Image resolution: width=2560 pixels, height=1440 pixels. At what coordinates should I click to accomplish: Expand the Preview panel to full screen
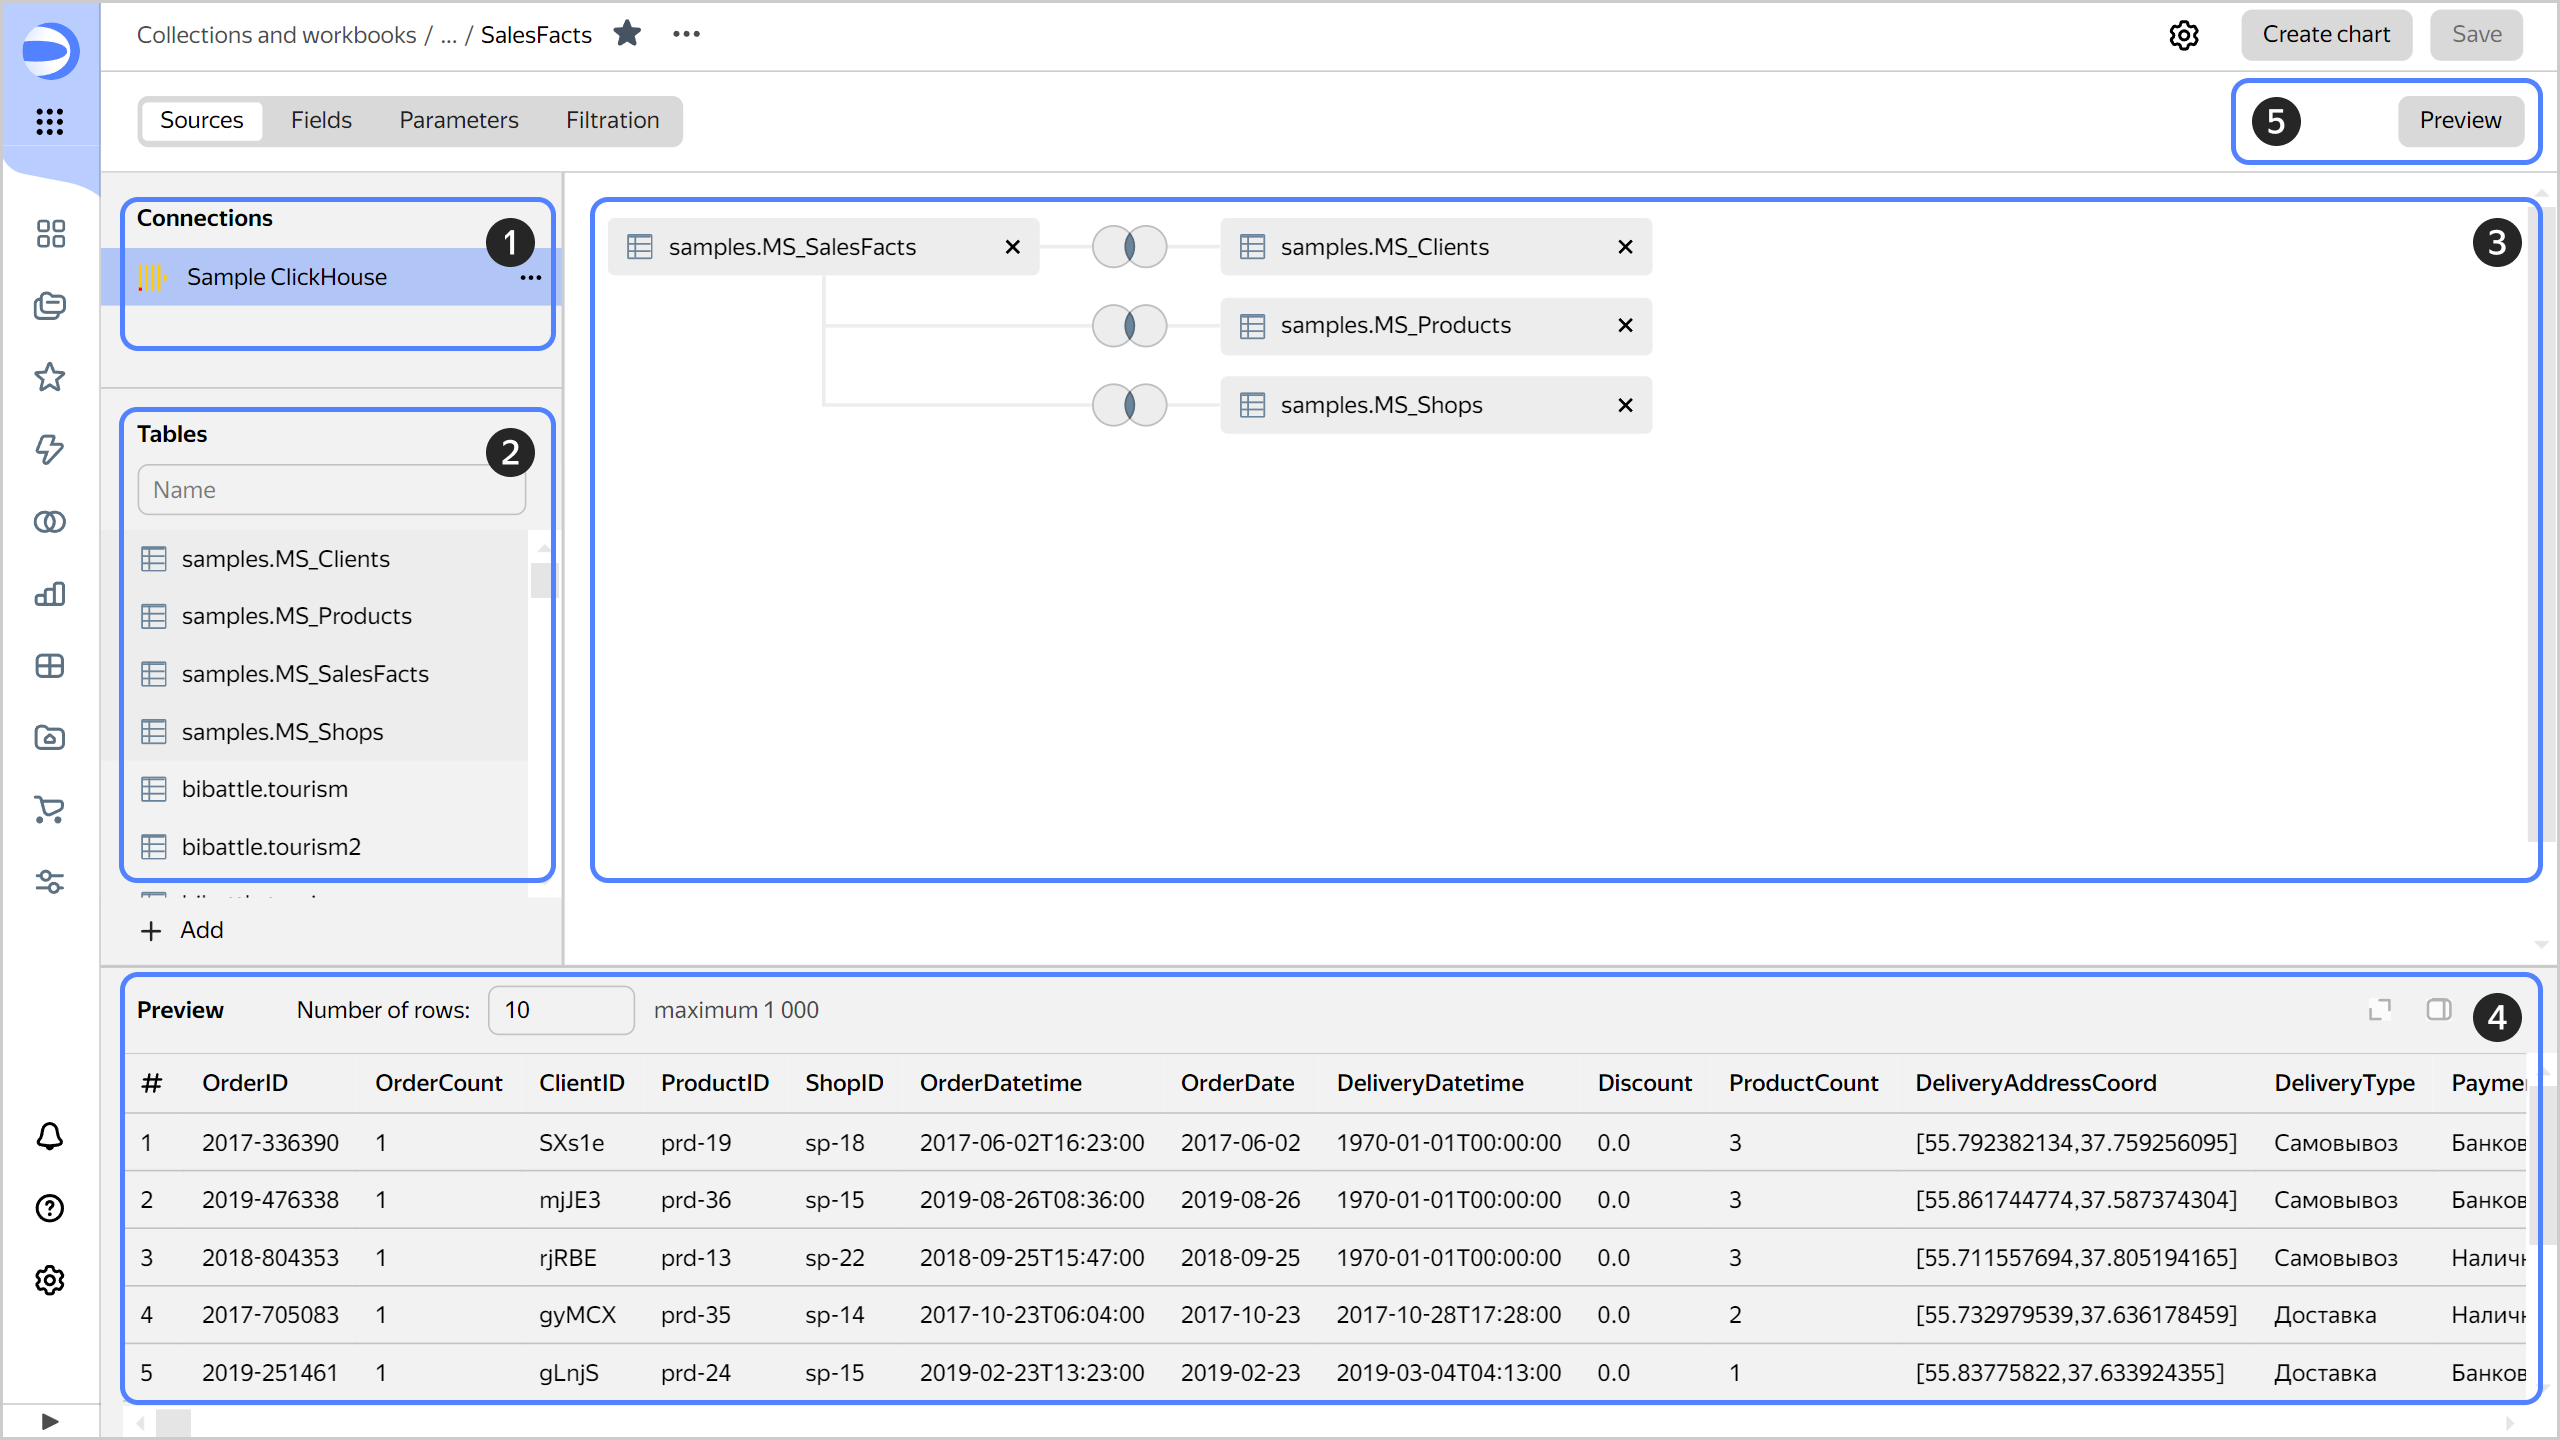click(x=2379, y=1009)
